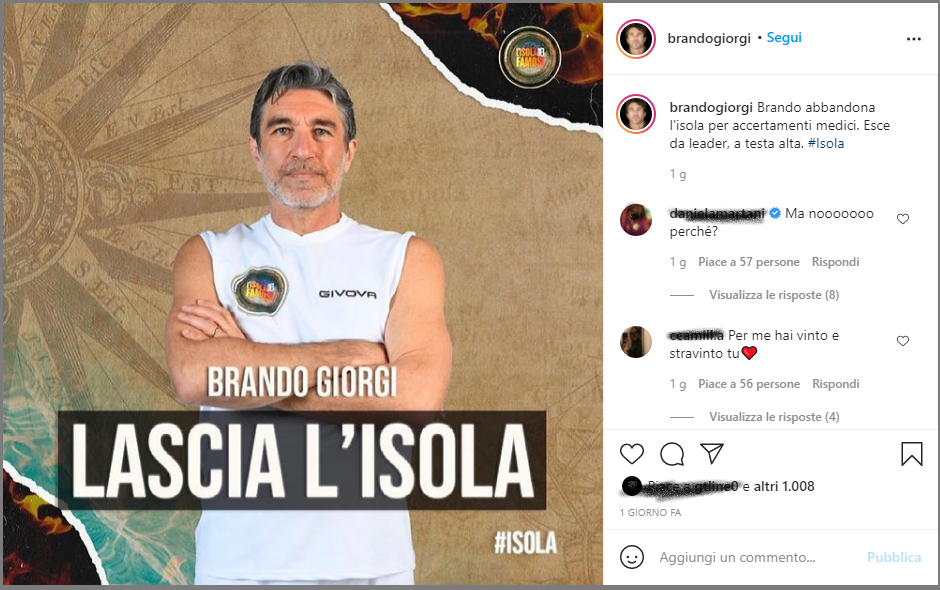The height and width of the screenshot is (590, 940).
Task: Open the #Isola hashtag link
Action: click(x=825, y=143)
